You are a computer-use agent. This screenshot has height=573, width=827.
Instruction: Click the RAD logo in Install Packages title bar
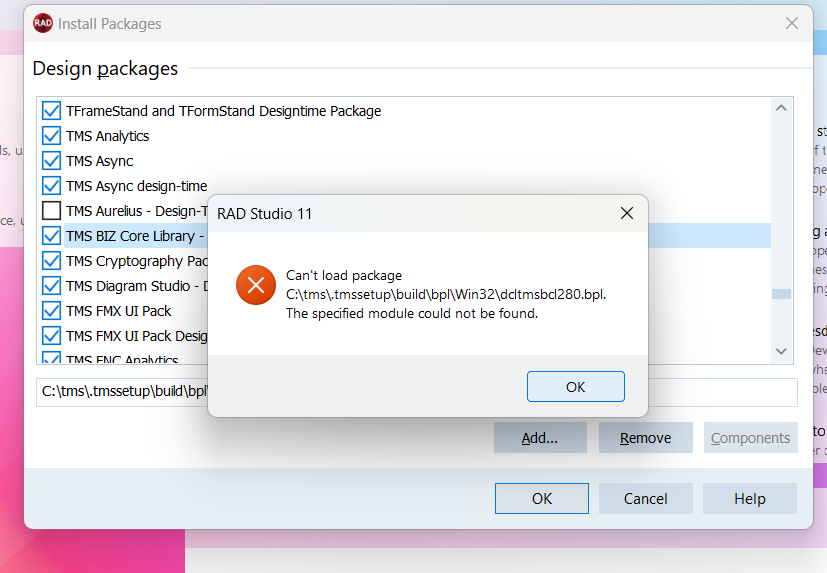pyautogui.click(x=43, y=23)
